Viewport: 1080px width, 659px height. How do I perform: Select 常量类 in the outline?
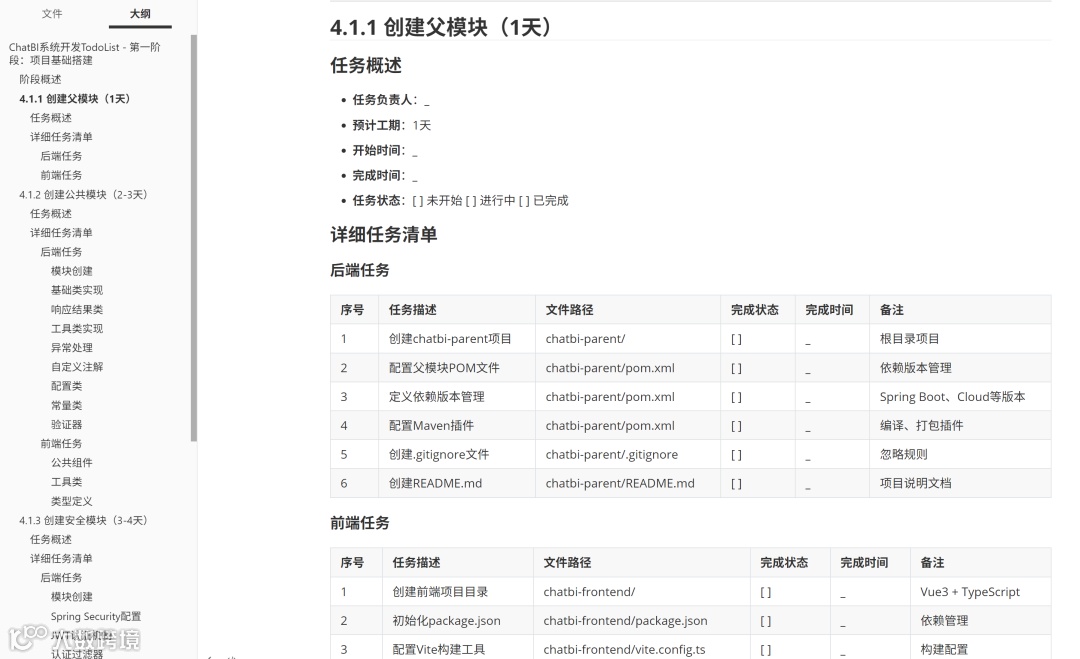point(66,405)
